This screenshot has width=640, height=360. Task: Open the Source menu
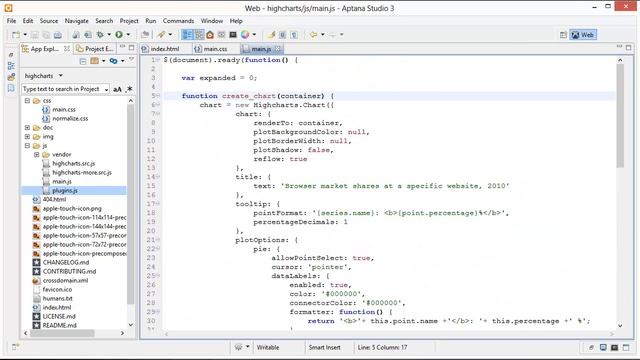tap(49, 21)
